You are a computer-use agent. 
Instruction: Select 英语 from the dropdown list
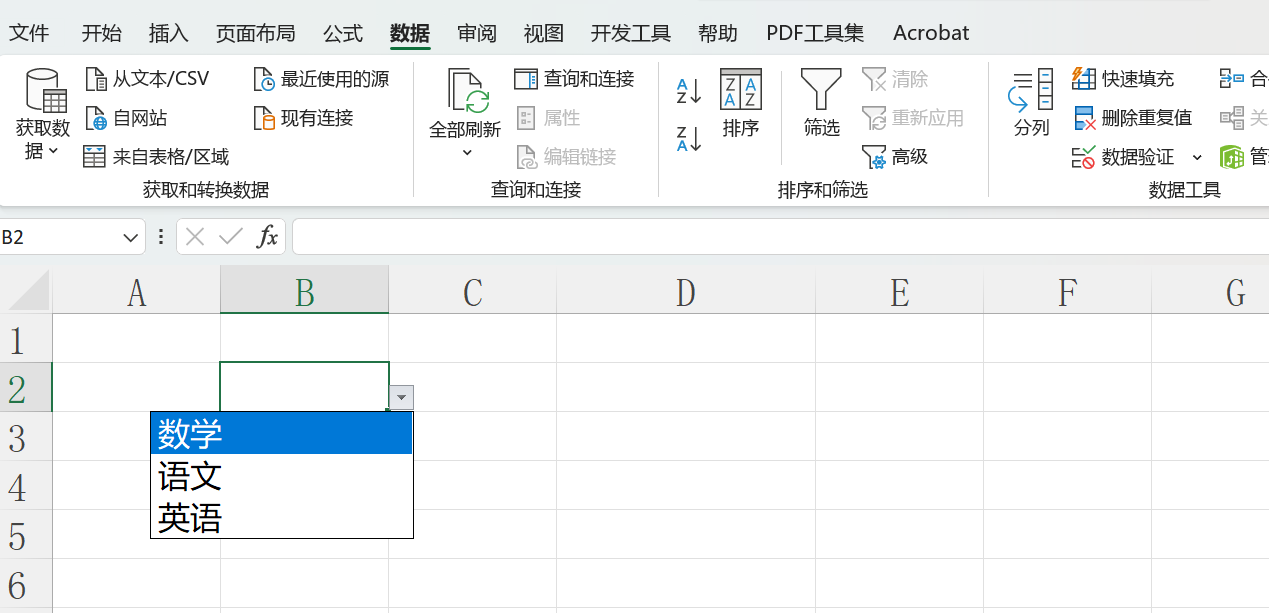coord(281,517)
